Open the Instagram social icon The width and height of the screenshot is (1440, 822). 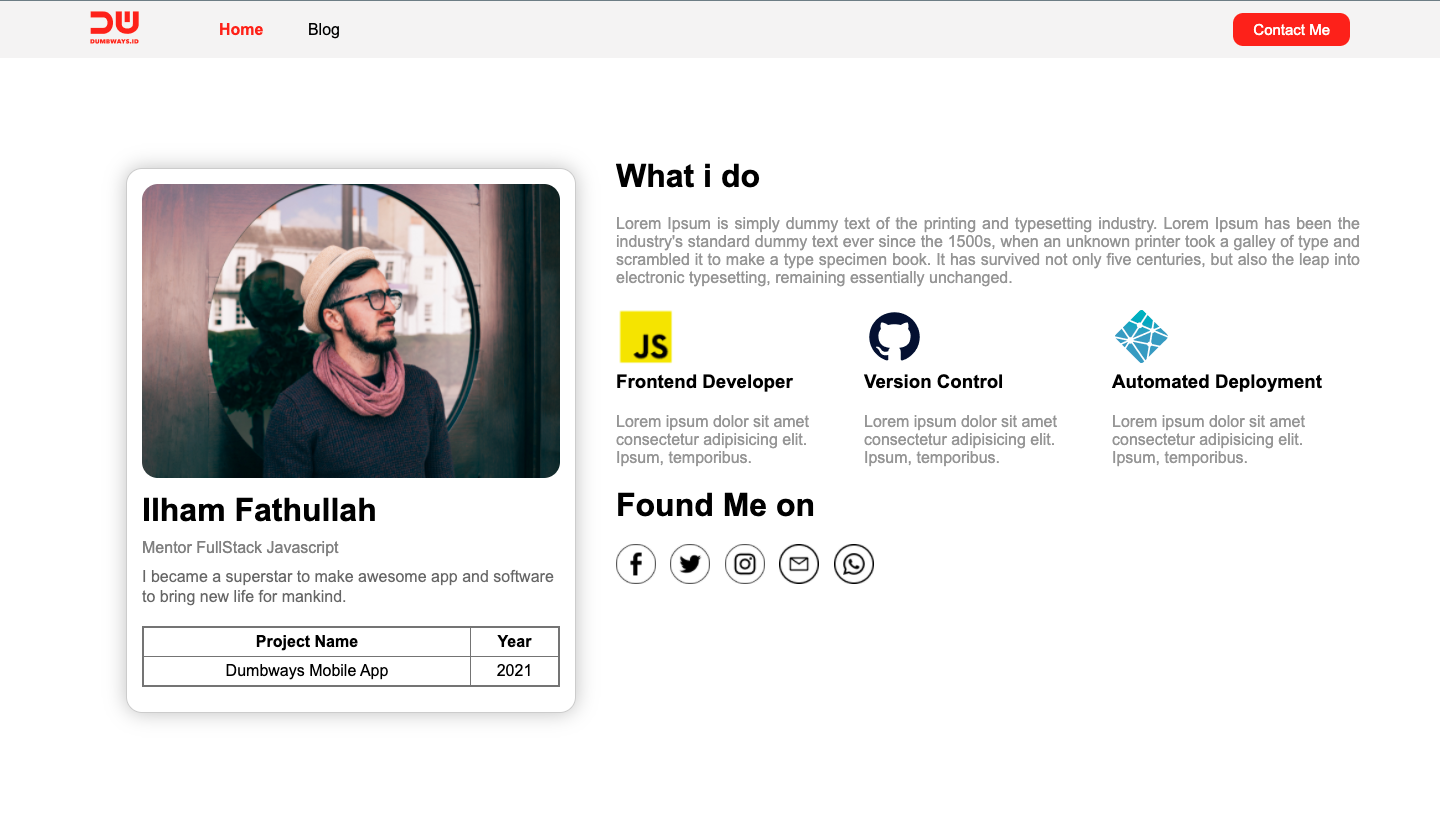pyautogui.click(x=745, y=564)
